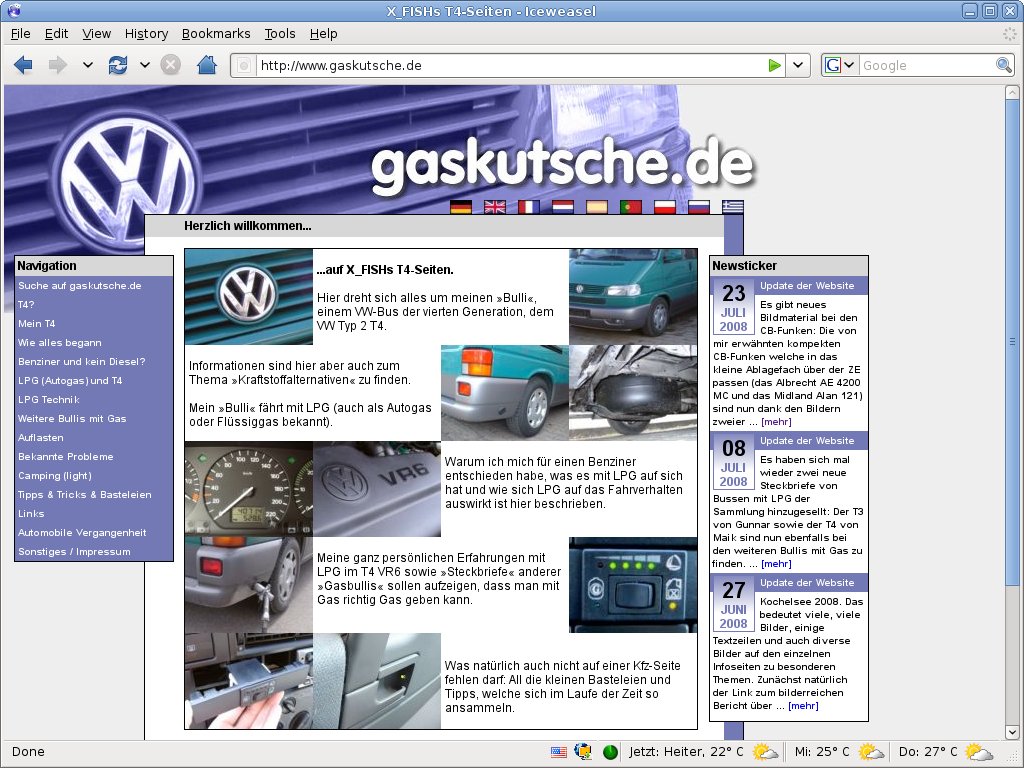This screenshot has width=1024, height=768.
Task: Reload the current page
Action: point(118,65)
